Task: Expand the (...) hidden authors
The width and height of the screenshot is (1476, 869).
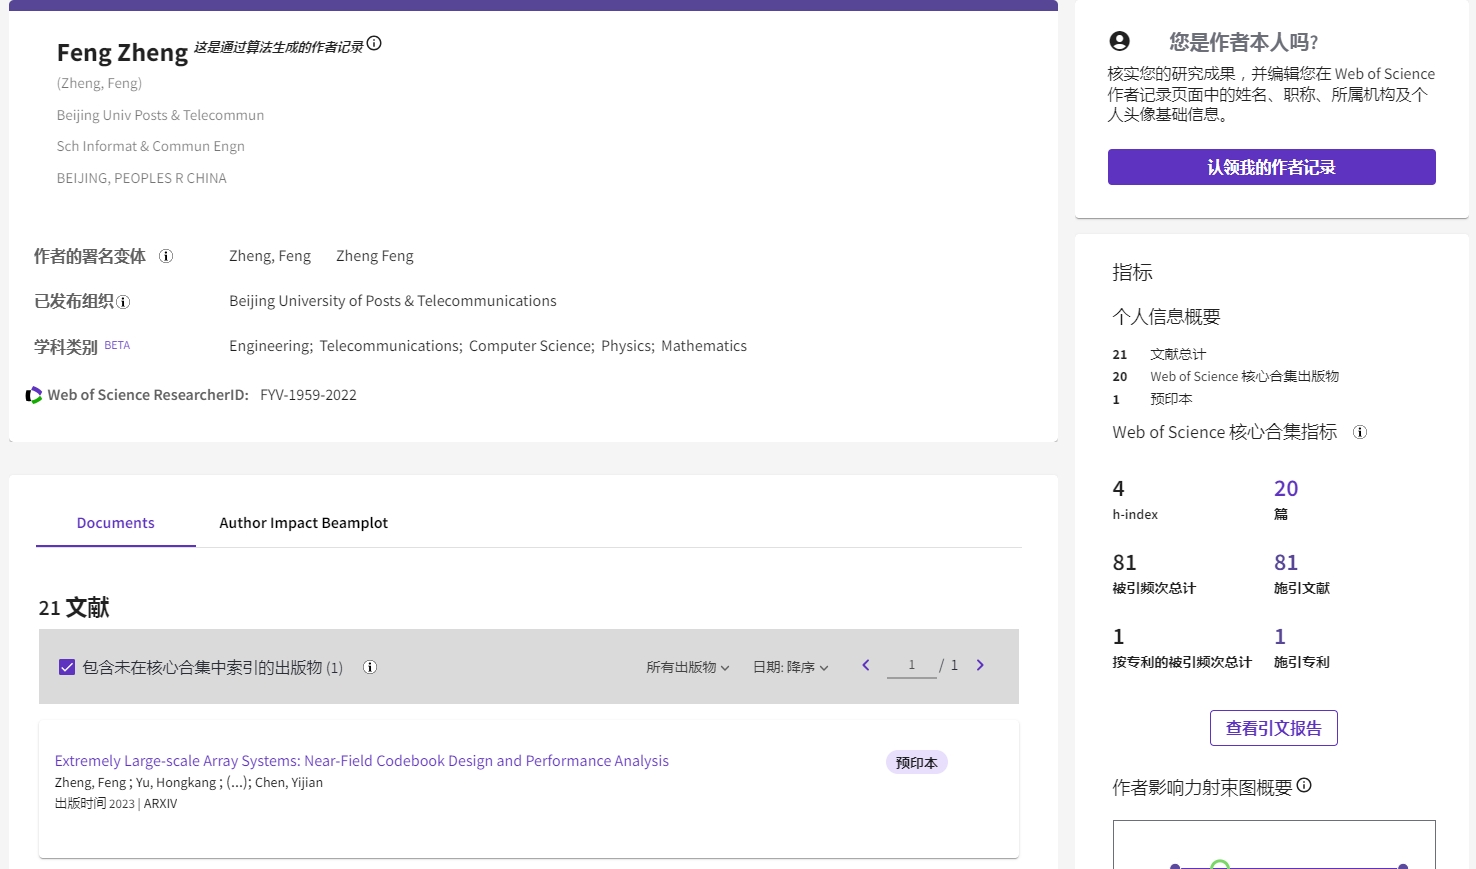Action: pyautogui.click(x=237, y=783)
